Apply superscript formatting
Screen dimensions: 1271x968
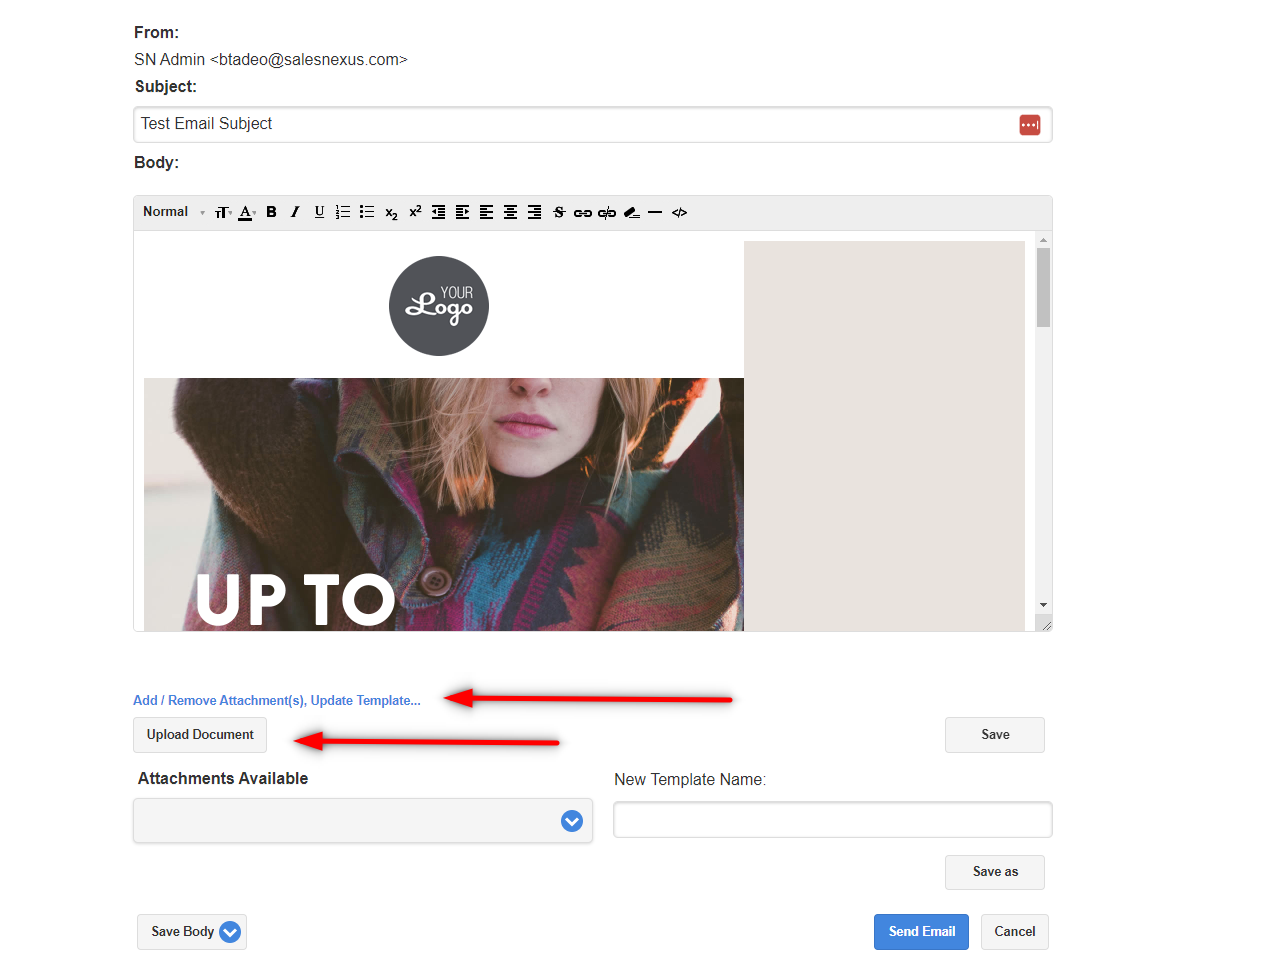(x=415, y=211)
